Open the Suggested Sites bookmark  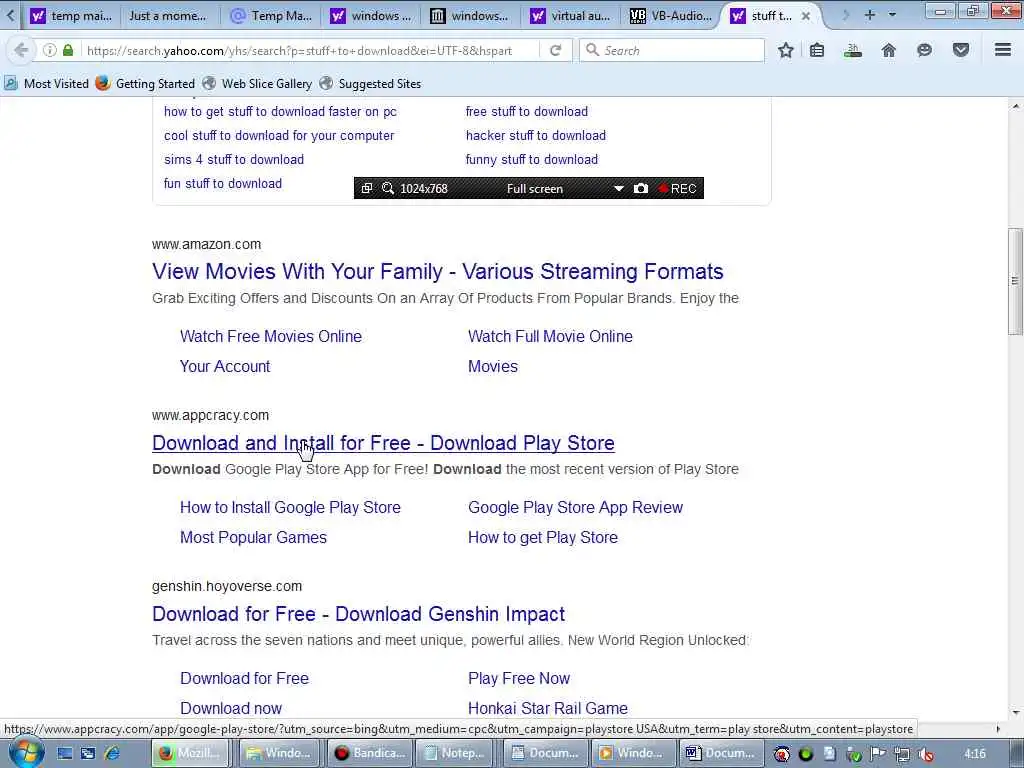click(370, 84)
